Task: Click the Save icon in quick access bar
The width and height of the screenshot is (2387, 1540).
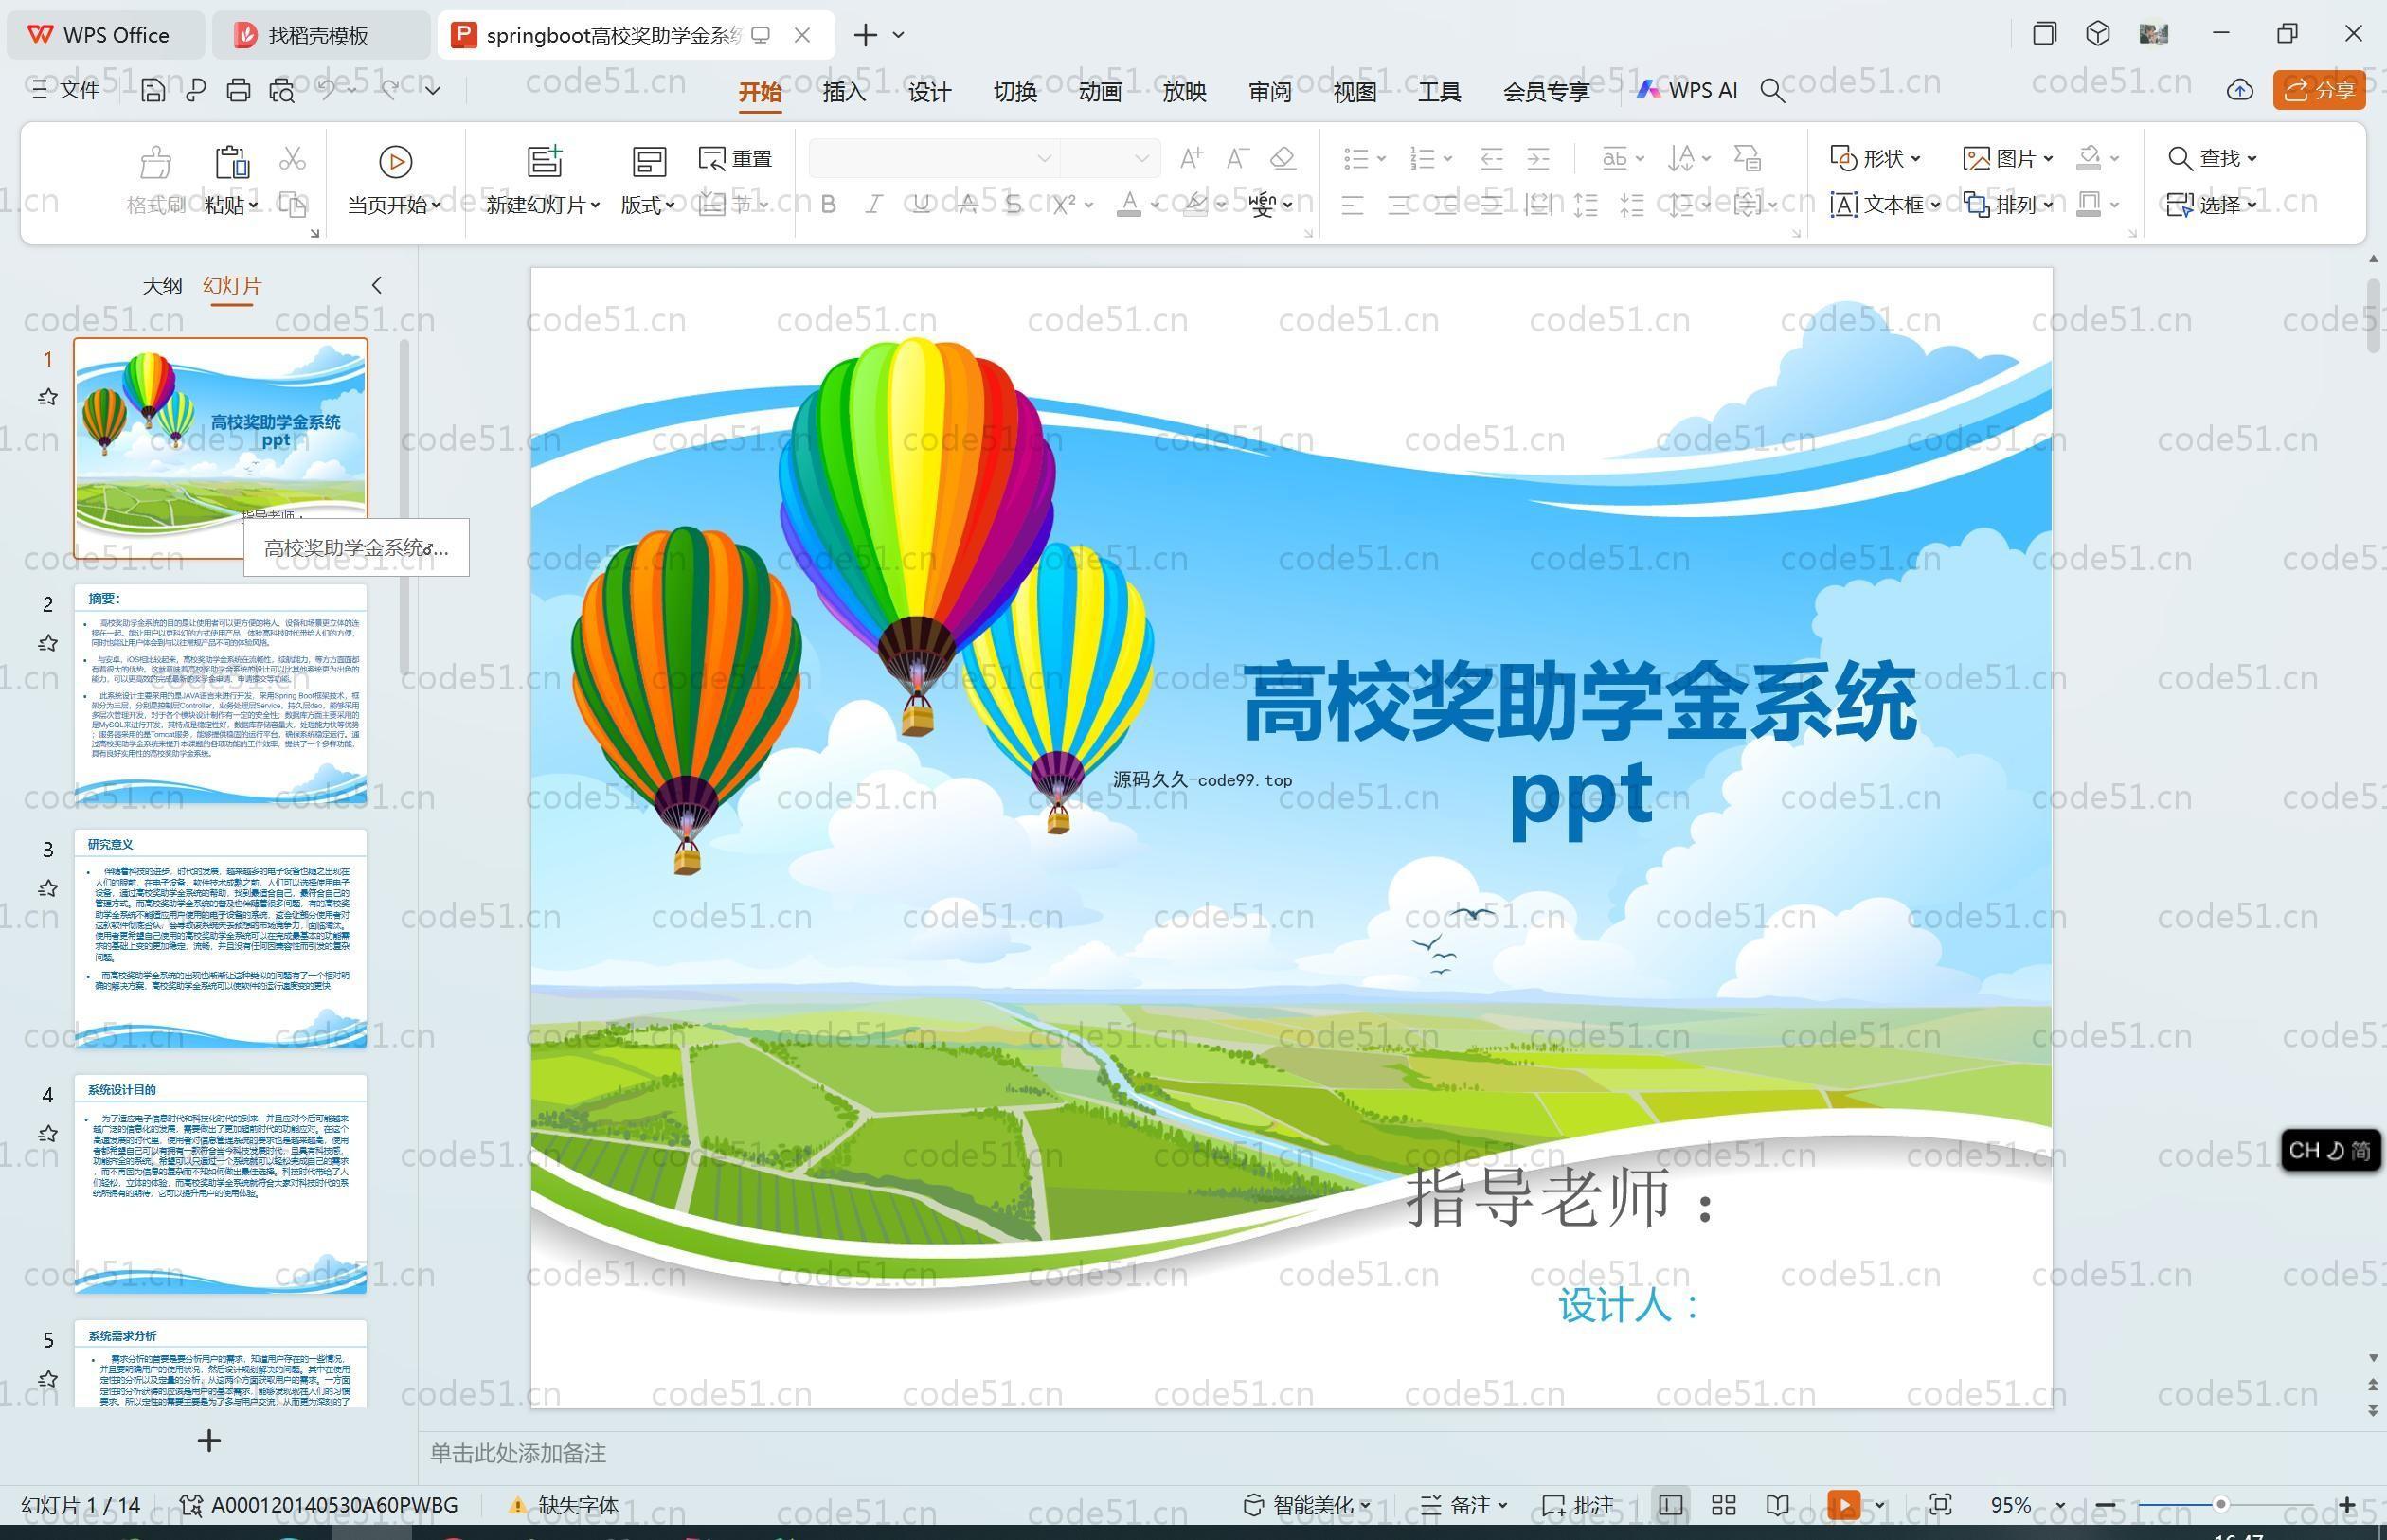Action: pos(152,90)
